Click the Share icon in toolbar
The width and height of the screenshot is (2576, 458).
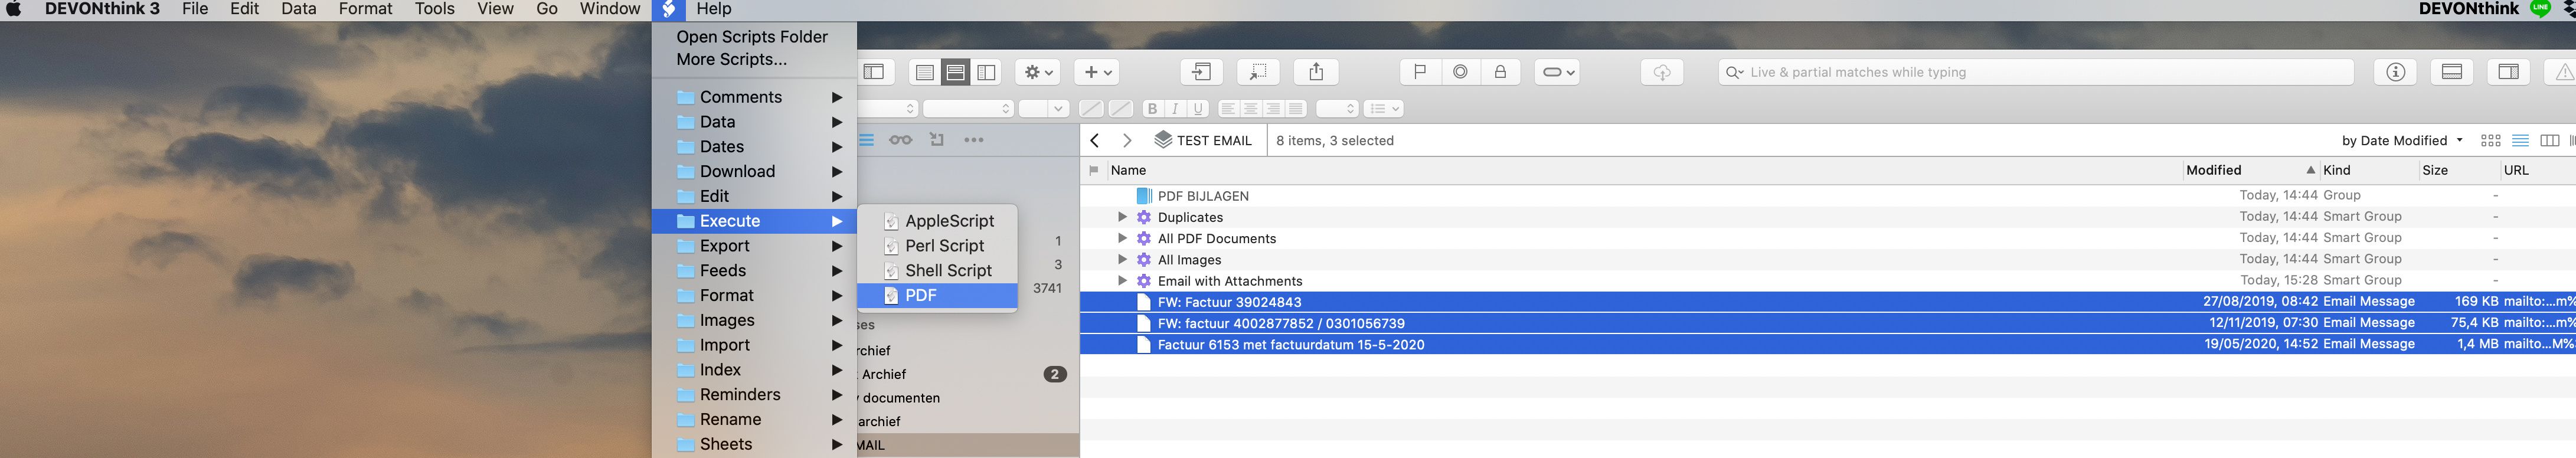[x=1316, y=72]
